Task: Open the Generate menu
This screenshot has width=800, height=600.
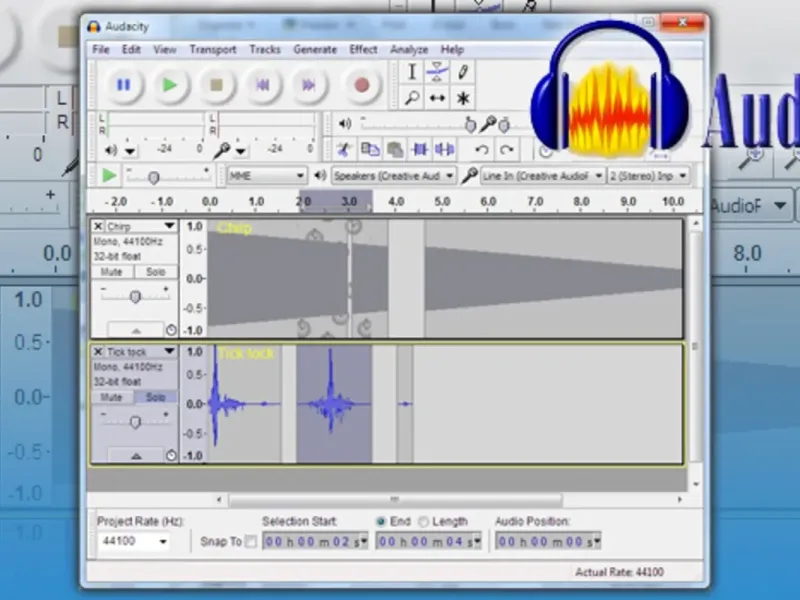Action: click(x=315, y=49)
